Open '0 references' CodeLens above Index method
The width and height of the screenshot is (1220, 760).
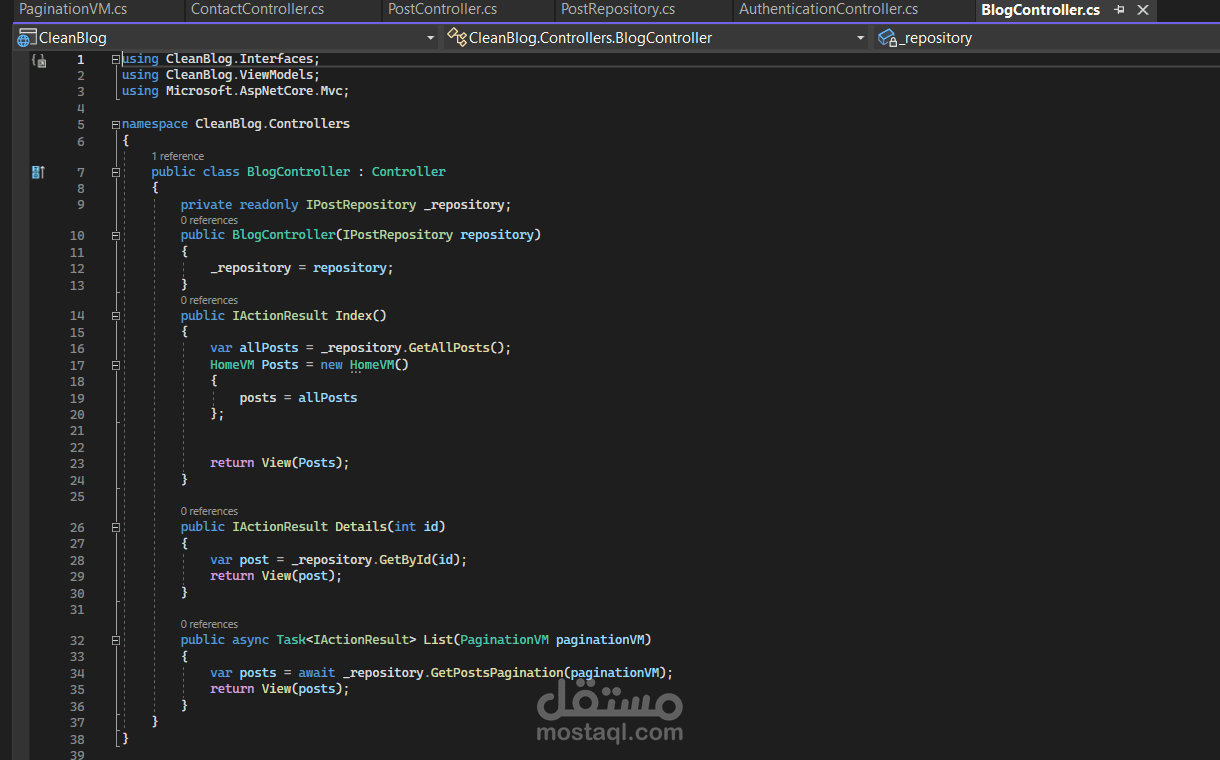tap(209, 300)
